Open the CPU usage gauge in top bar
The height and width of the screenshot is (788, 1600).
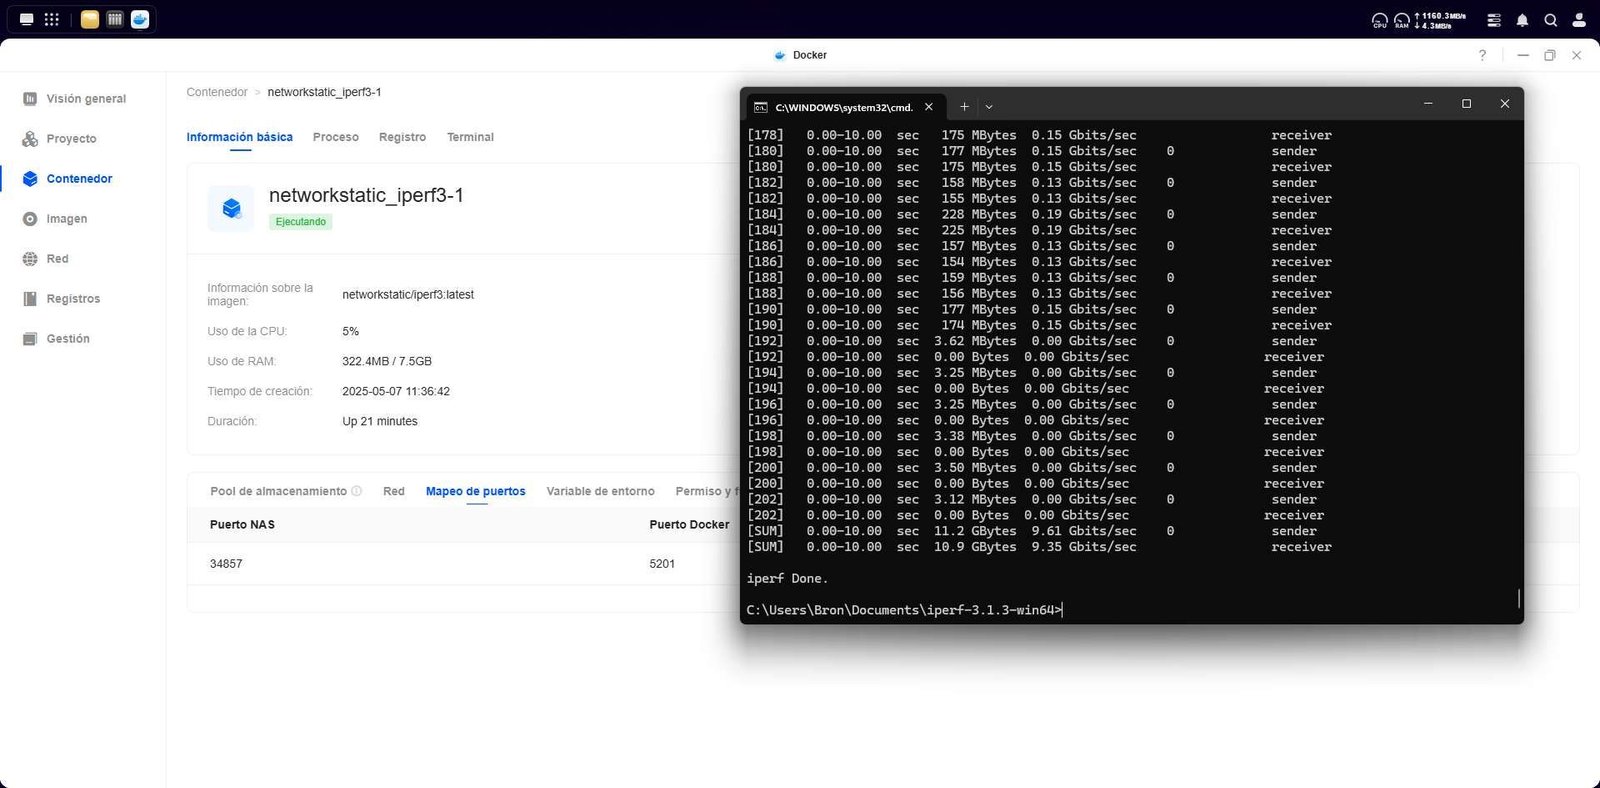coord(1380,20)
